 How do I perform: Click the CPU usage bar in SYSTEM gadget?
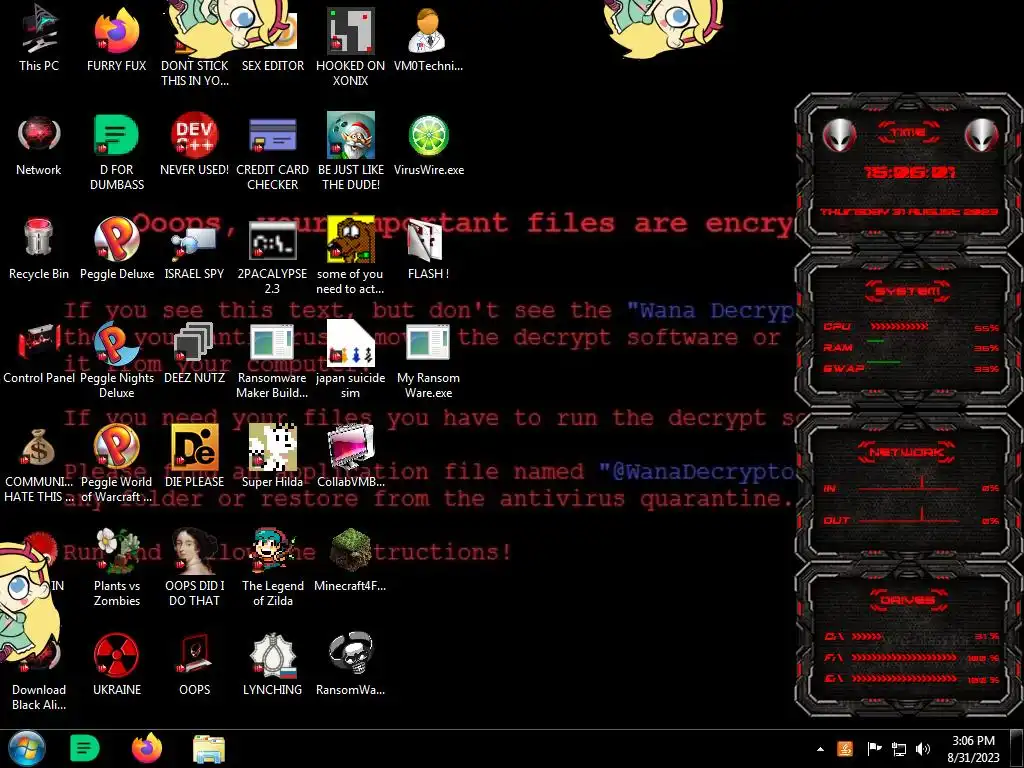899,326
